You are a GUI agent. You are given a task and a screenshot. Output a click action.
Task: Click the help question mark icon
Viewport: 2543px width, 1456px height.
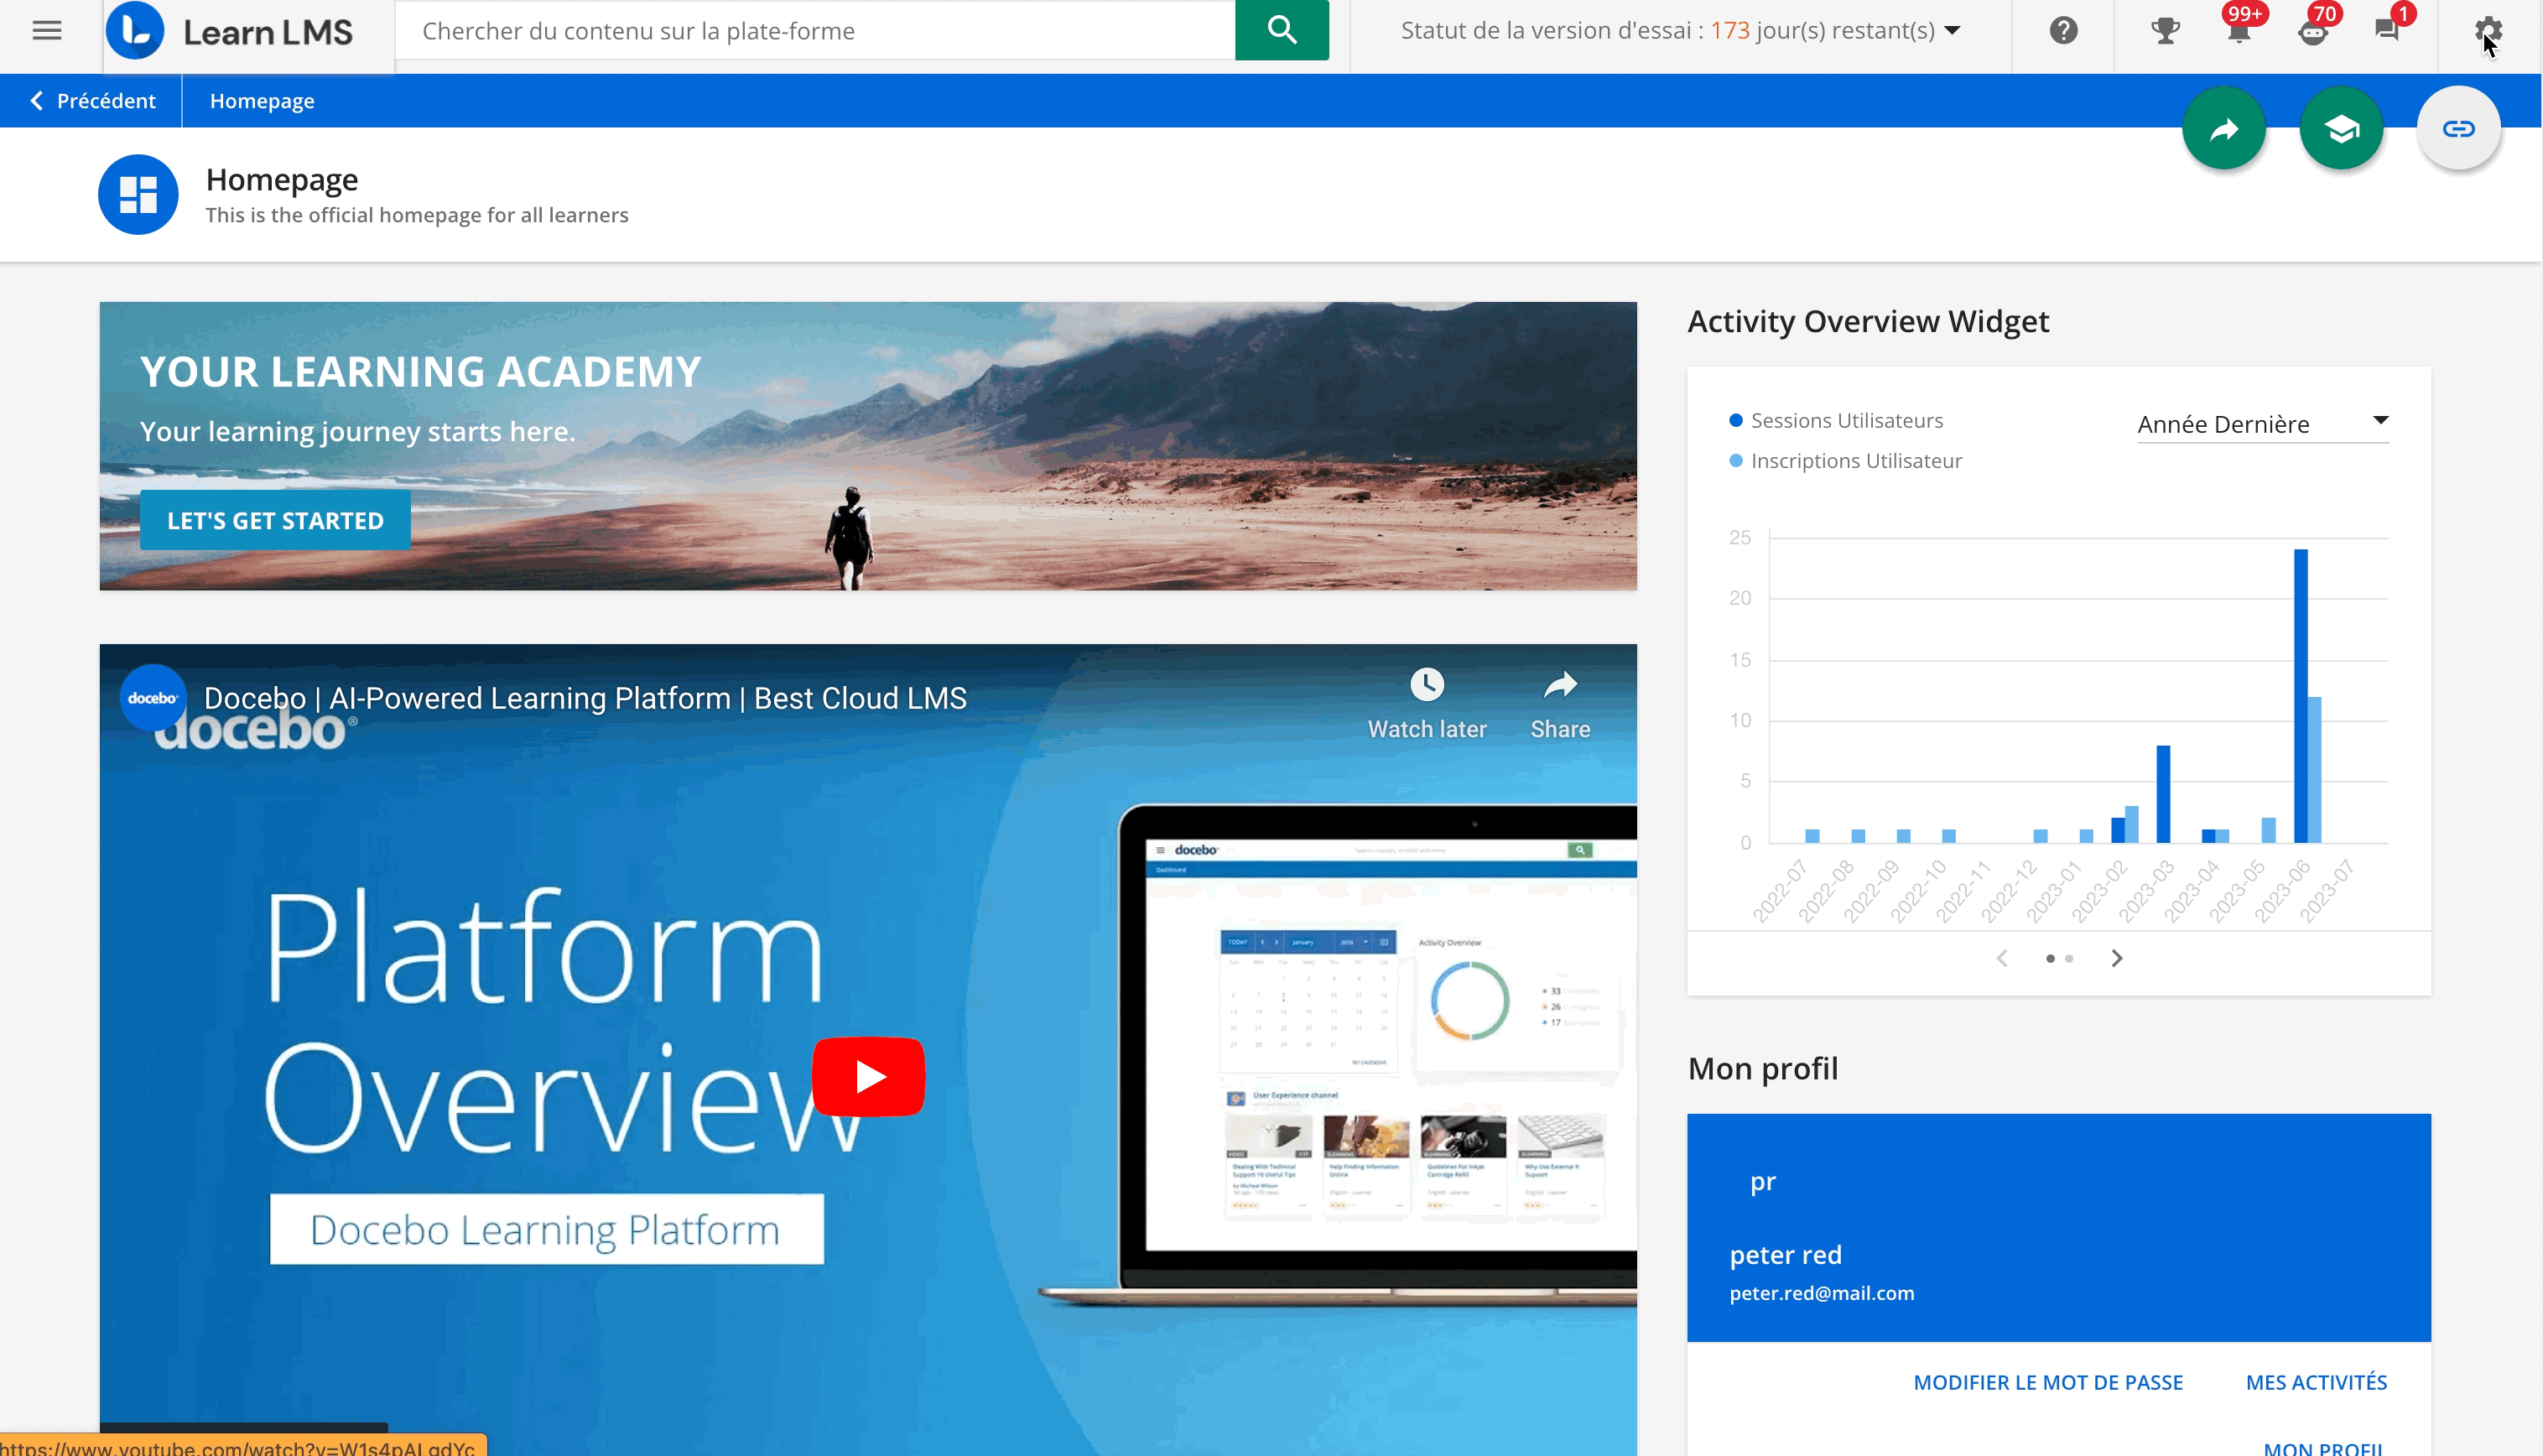pos(2062,30)
